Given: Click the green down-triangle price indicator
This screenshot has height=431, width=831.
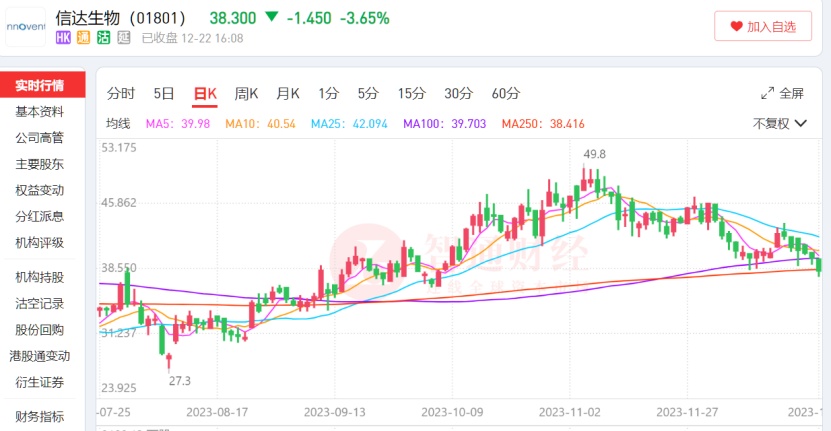Looking at the screenshot, I should (271, 16).
